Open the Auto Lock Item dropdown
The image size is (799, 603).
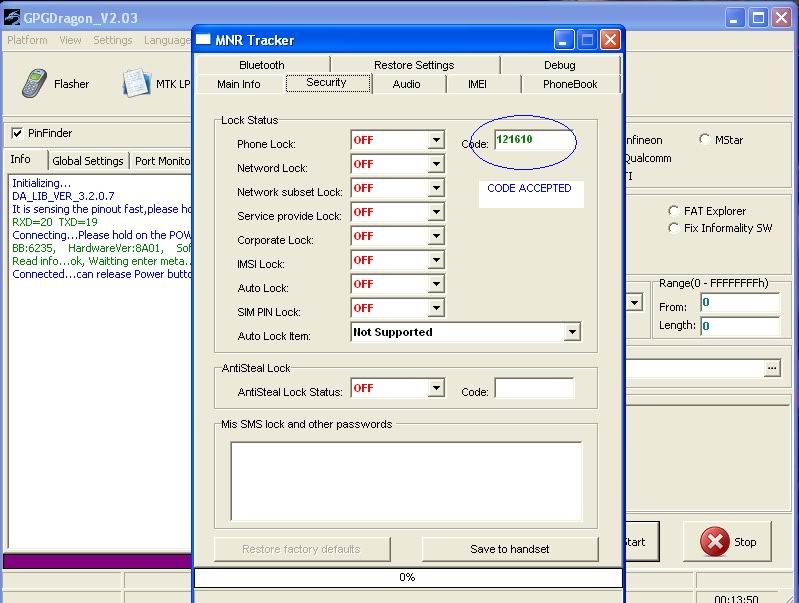572,332
